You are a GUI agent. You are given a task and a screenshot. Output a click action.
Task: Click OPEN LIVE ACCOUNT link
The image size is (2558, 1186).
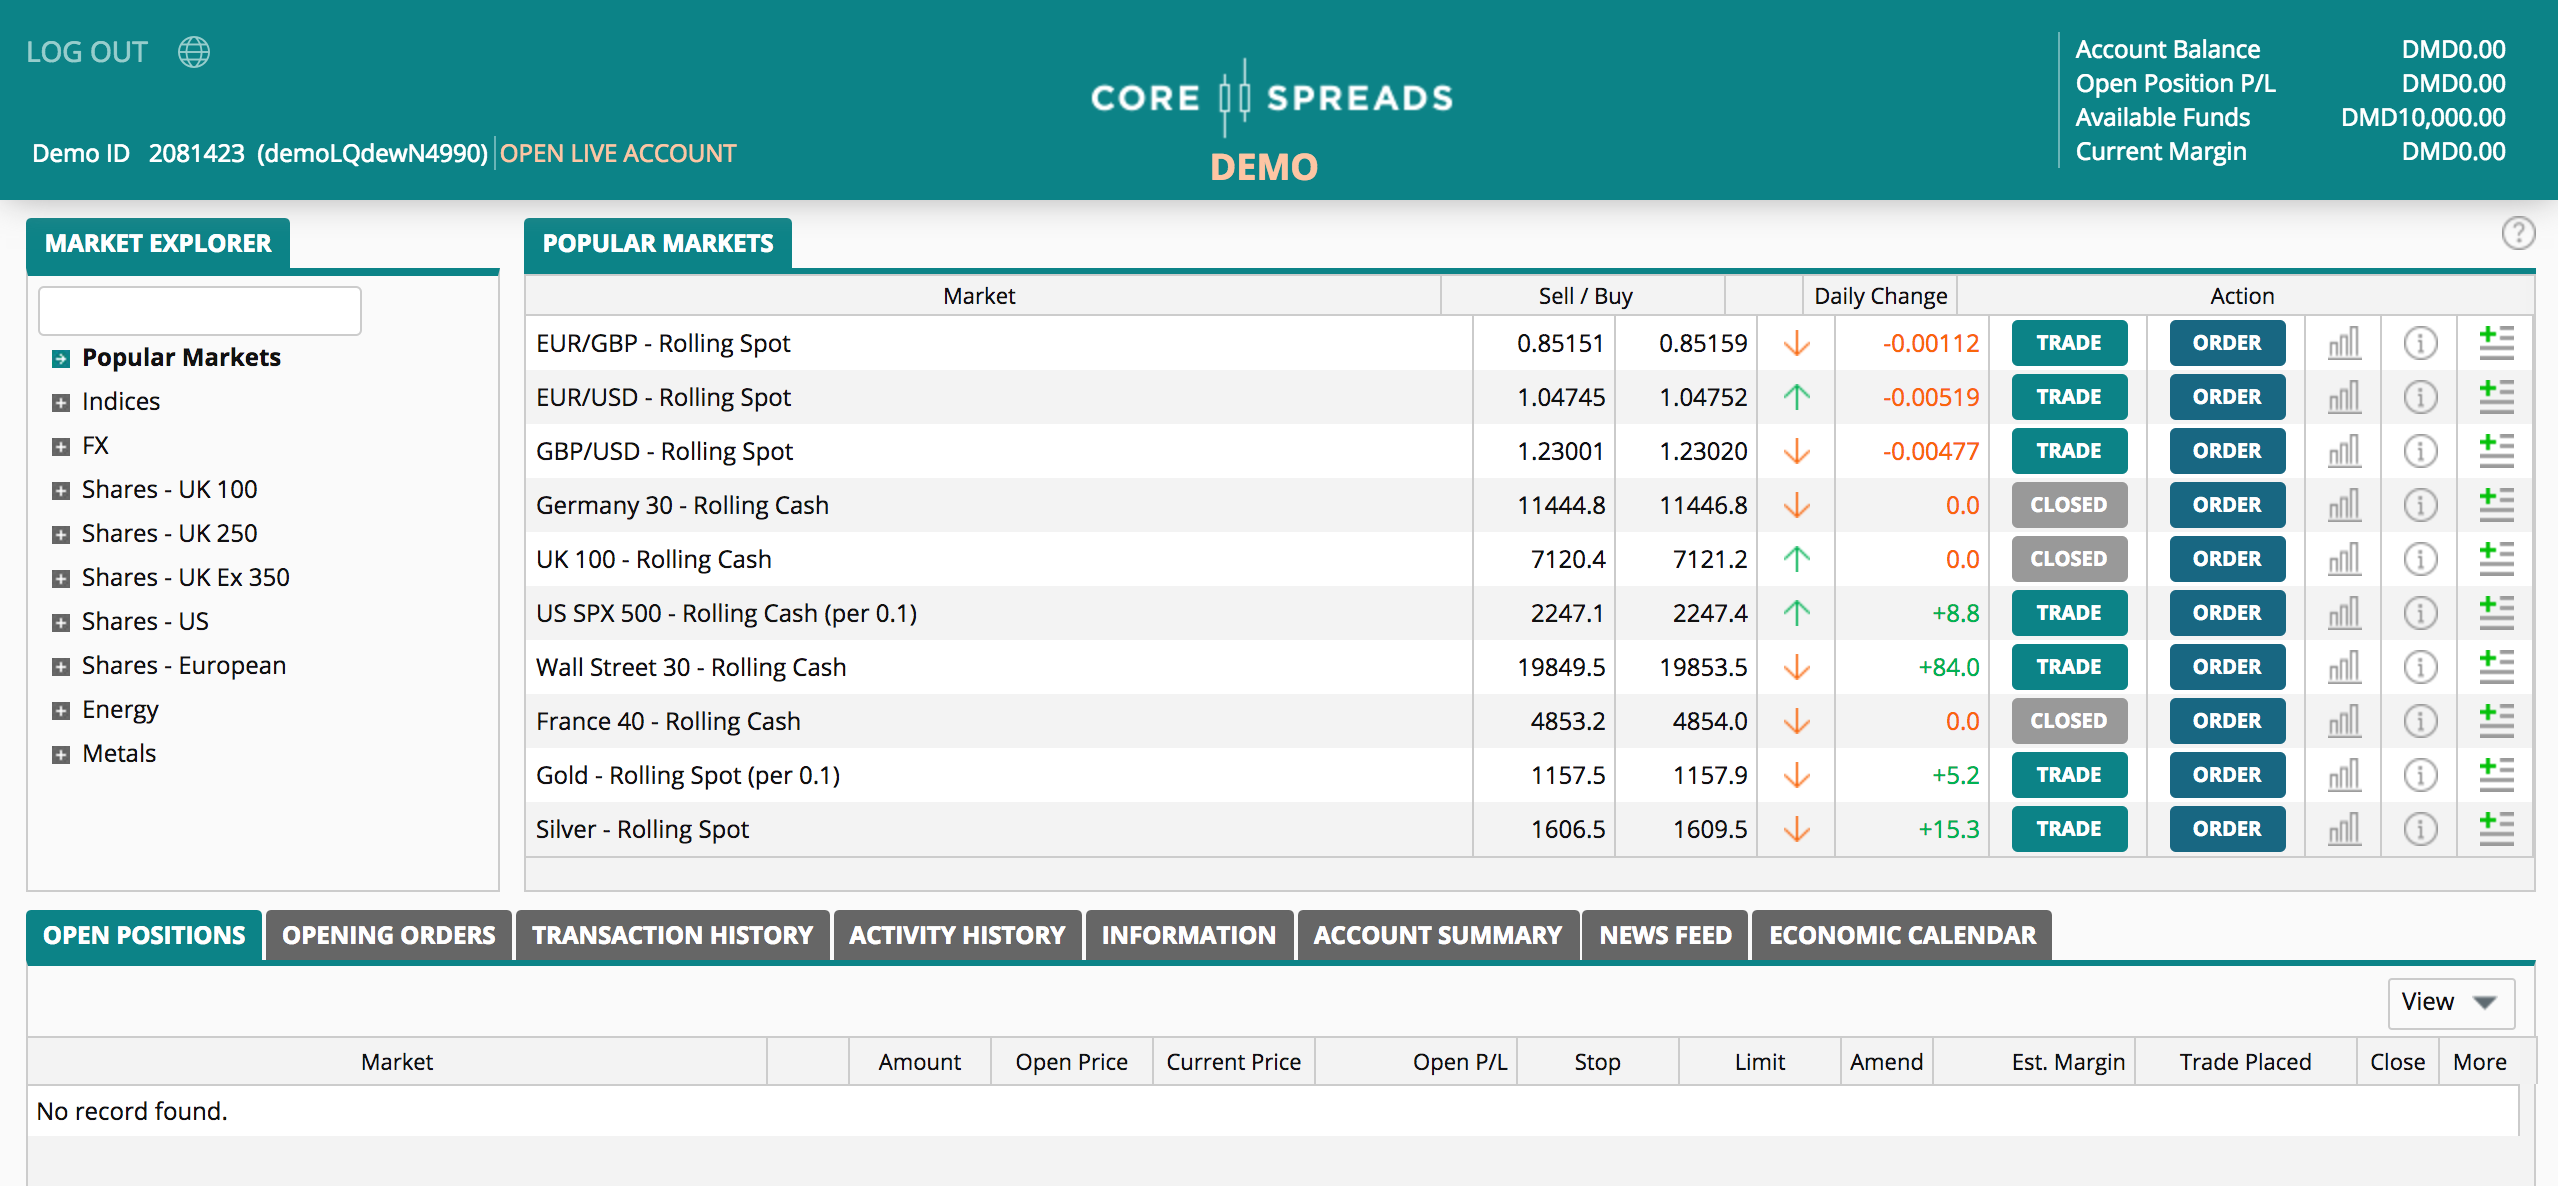[x=618, y=153]
